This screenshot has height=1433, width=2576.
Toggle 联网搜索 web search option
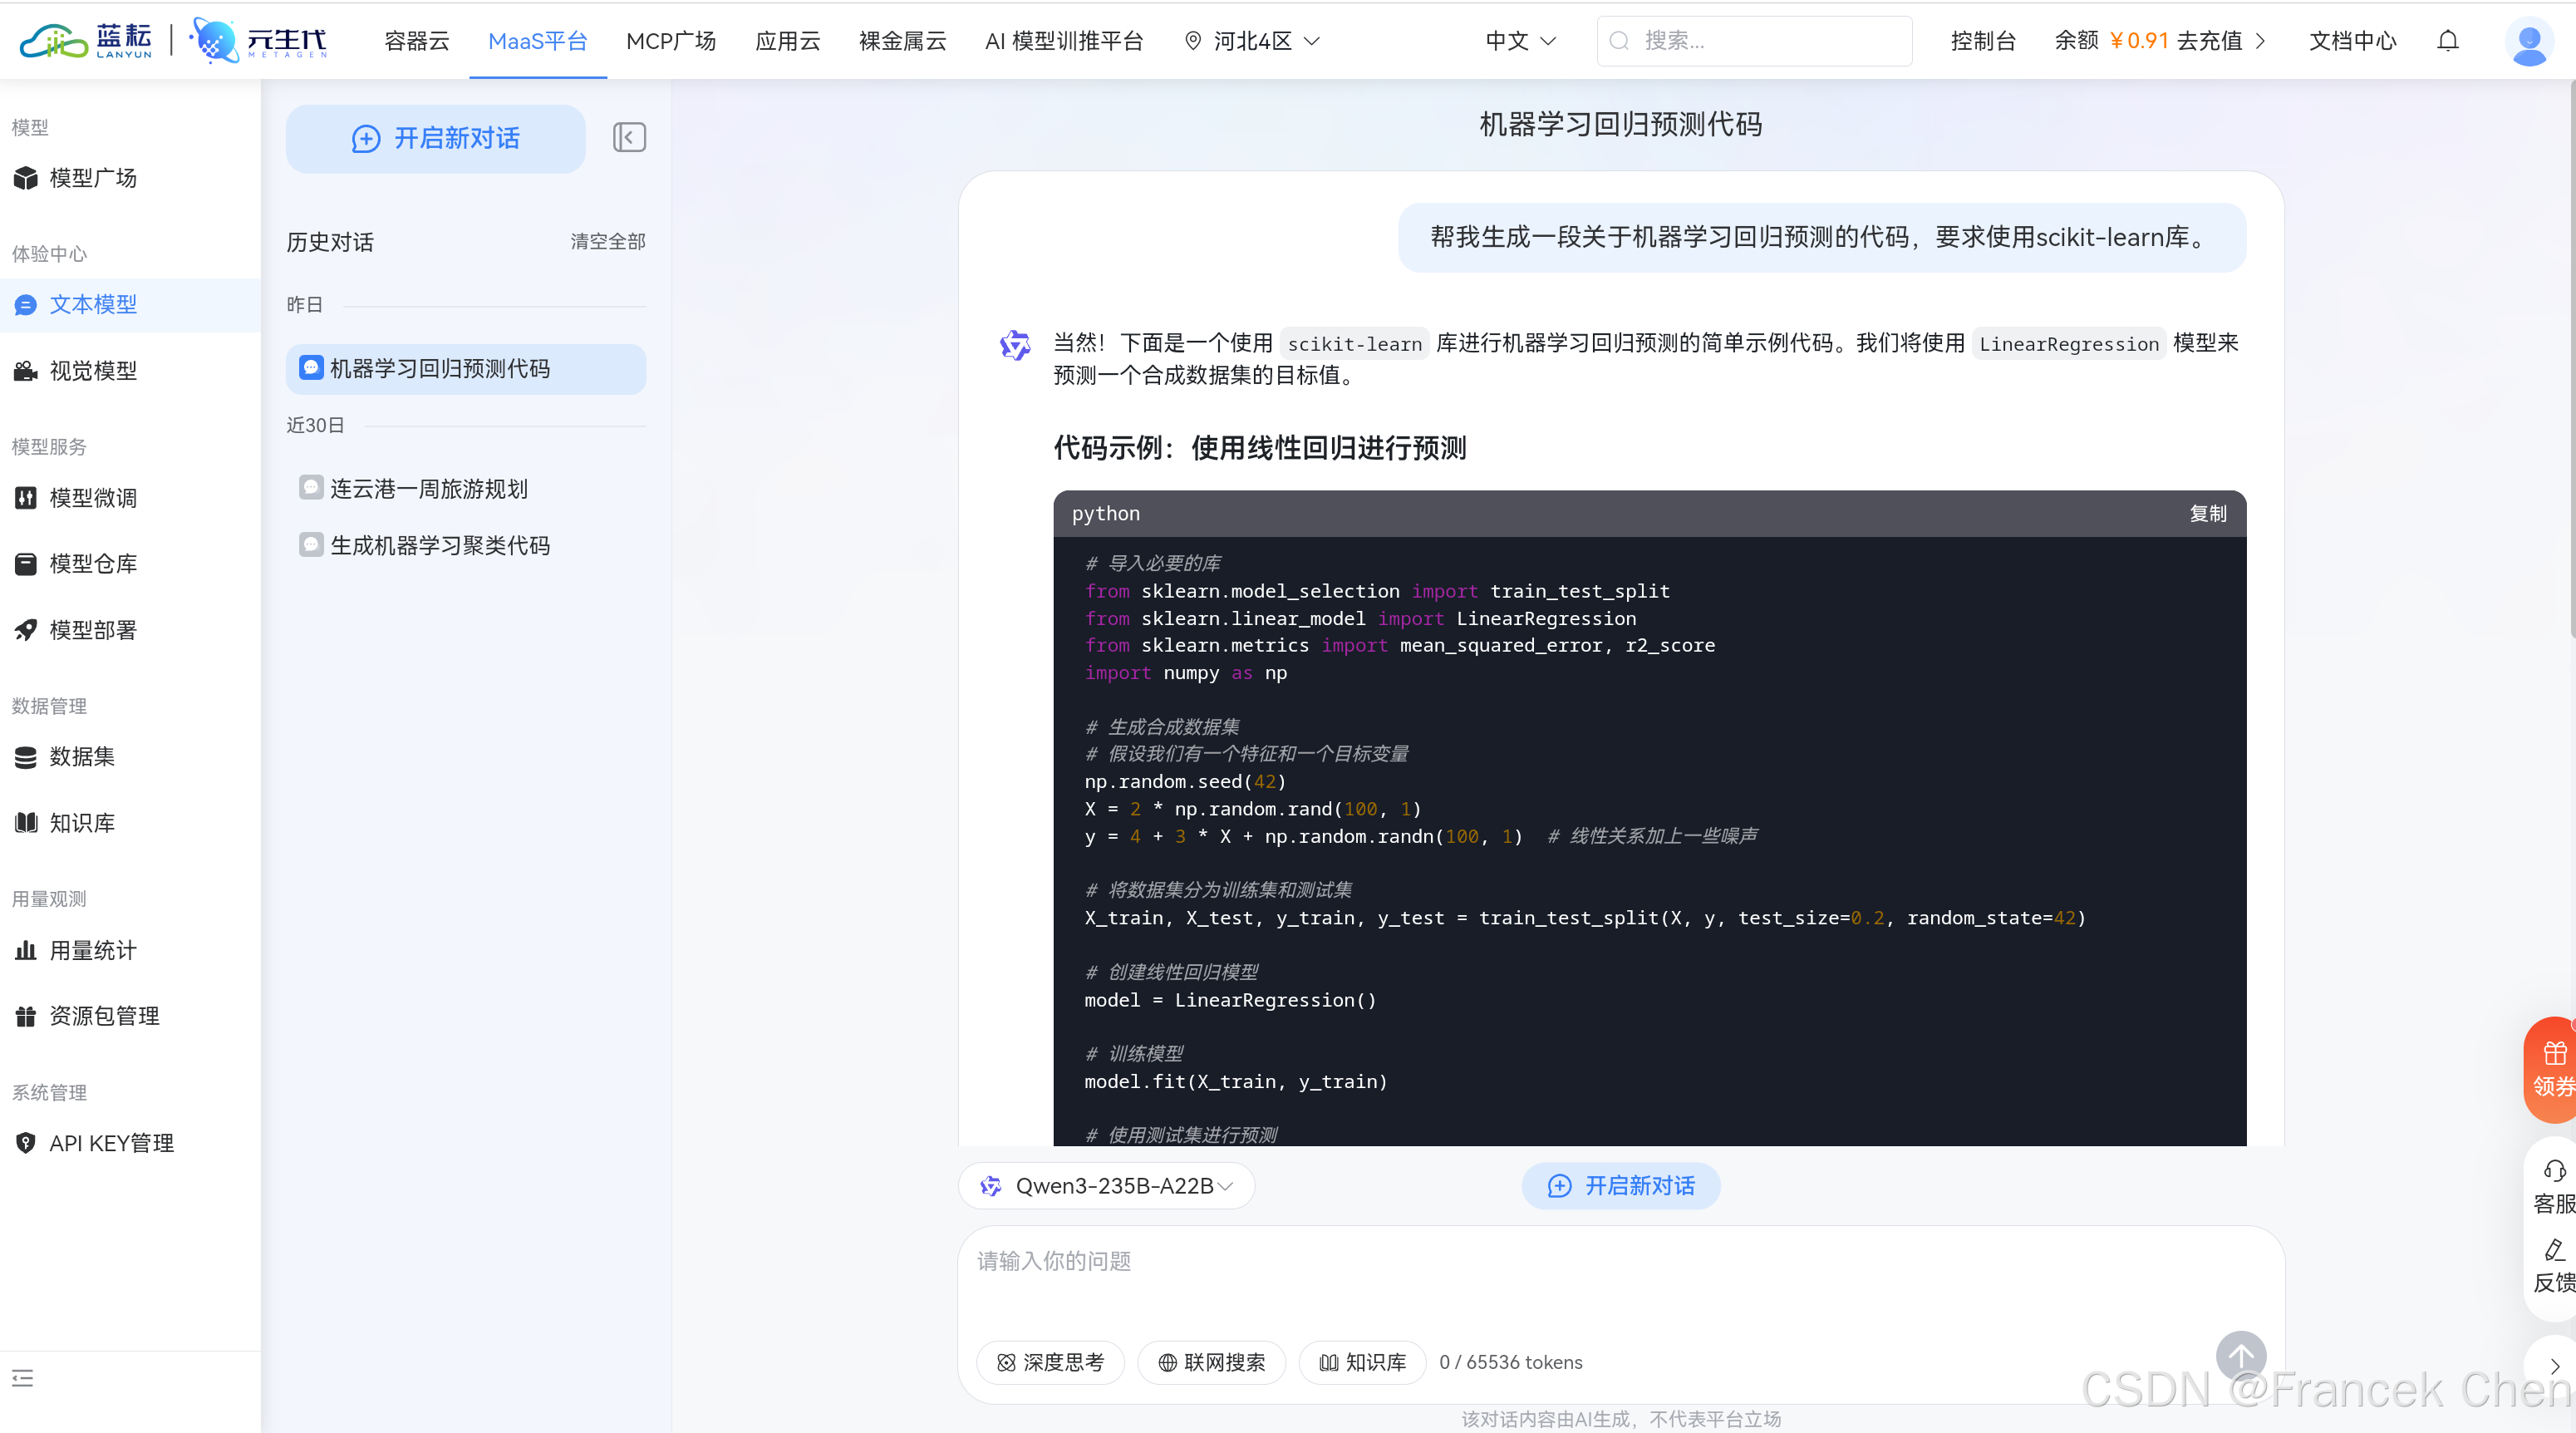[1211, 1362]
